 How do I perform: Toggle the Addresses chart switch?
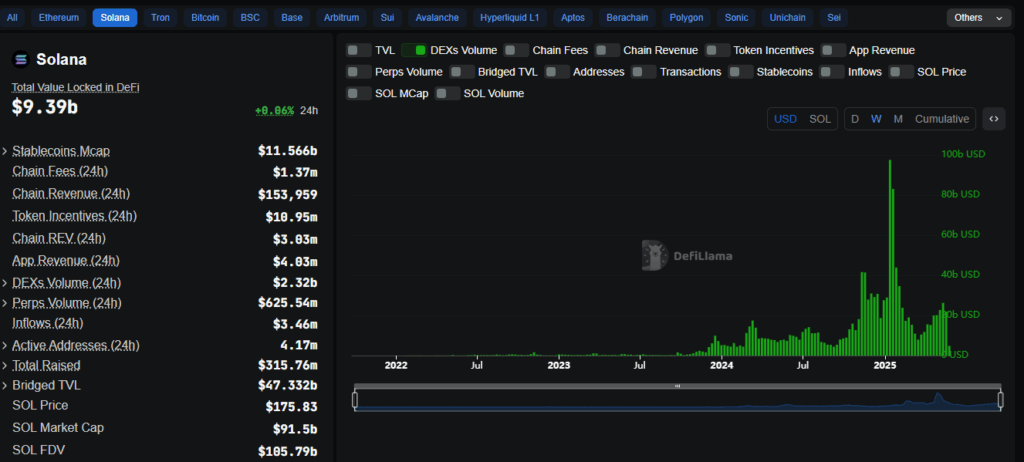(557, 72)
